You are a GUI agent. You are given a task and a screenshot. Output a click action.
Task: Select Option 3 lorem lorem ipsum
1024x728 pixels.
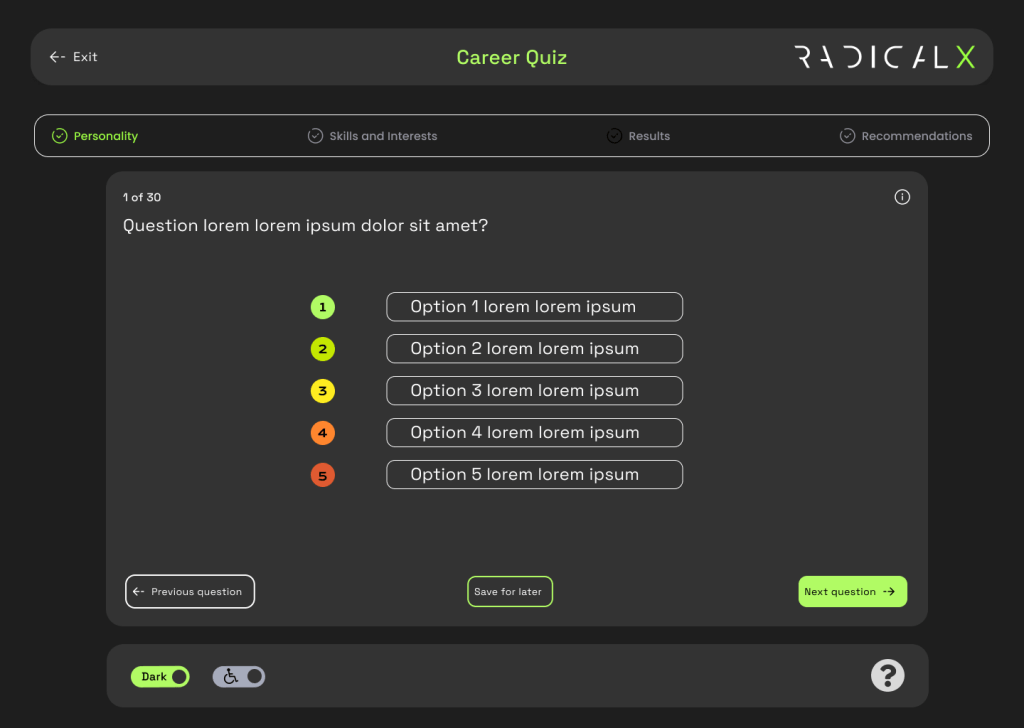click(534, 390)
